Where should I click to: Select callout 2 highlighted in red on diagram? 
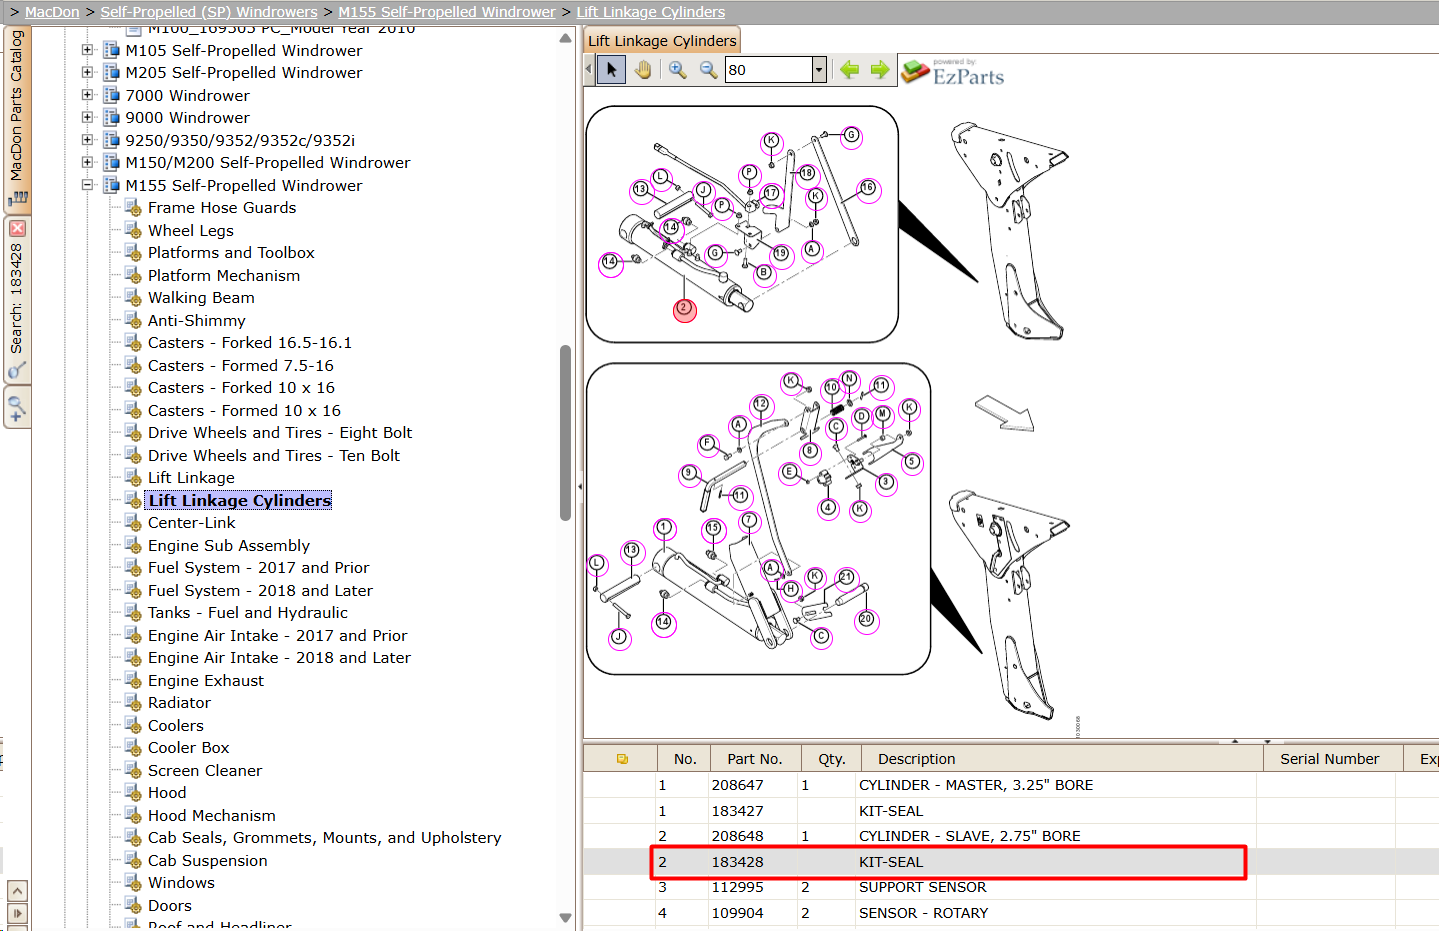[684, 309]
